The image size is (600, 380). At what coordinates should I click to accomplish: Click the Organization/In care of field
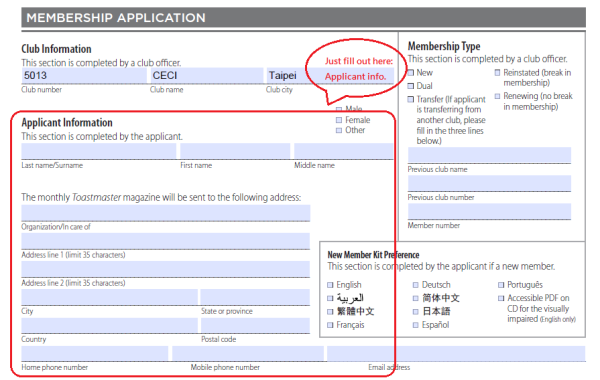[166, 213]
